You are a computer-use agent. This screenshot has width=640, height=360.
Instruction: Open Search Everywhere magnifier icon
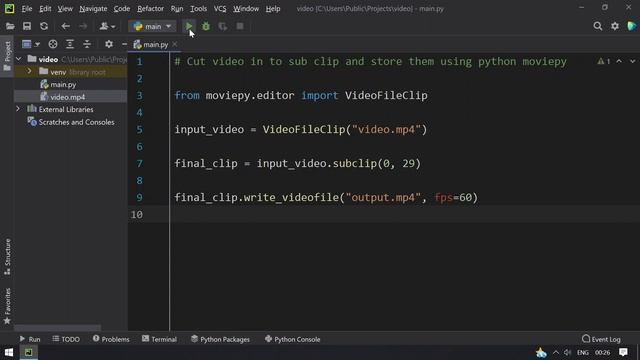(x=598, y=27)
